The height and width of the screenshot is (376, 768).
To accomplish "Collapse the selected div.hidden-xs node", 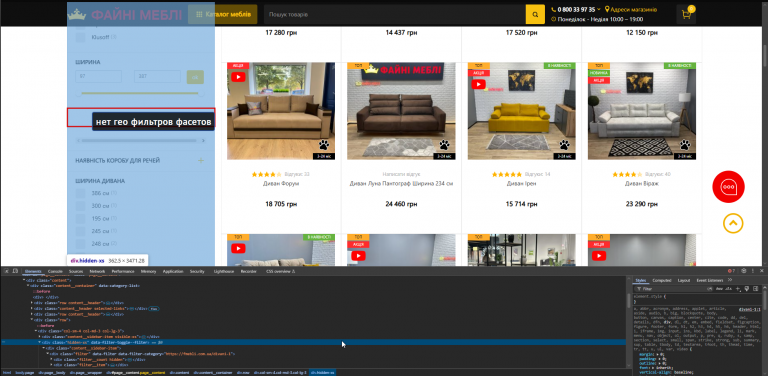I will tap(40, 343).
